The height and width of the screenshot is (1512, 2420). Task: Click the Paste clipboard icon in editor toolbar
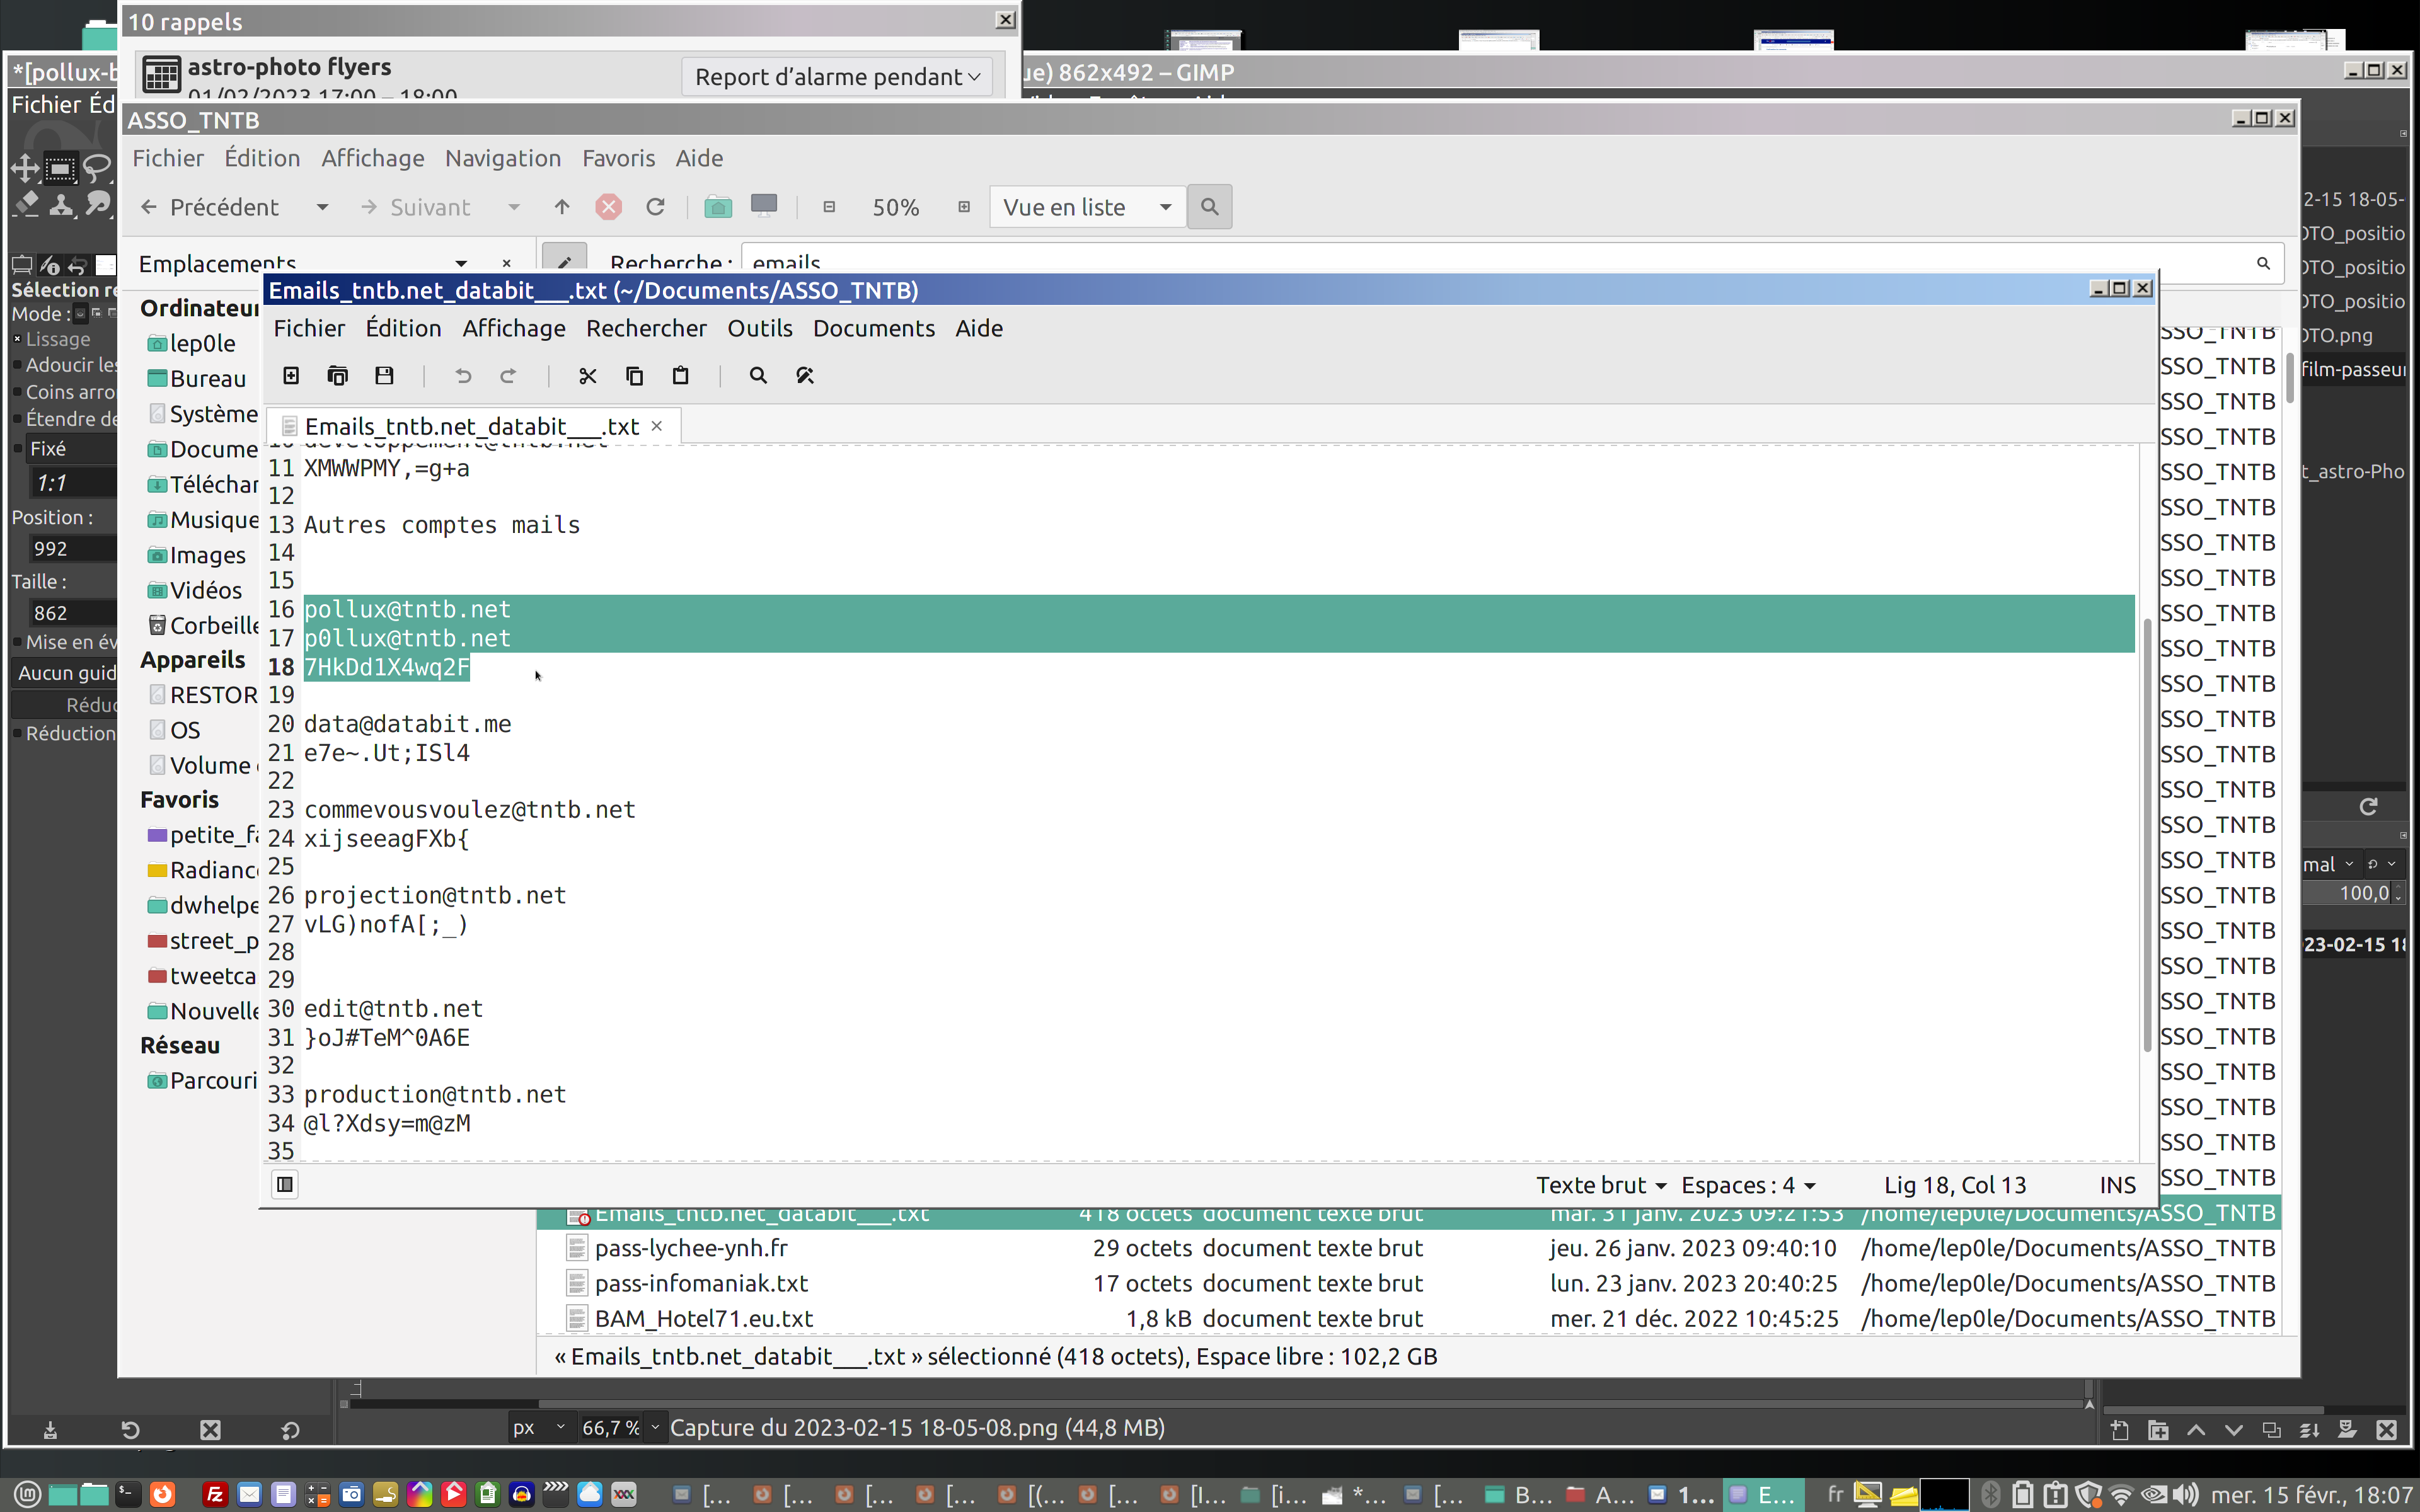pos(680,375)
